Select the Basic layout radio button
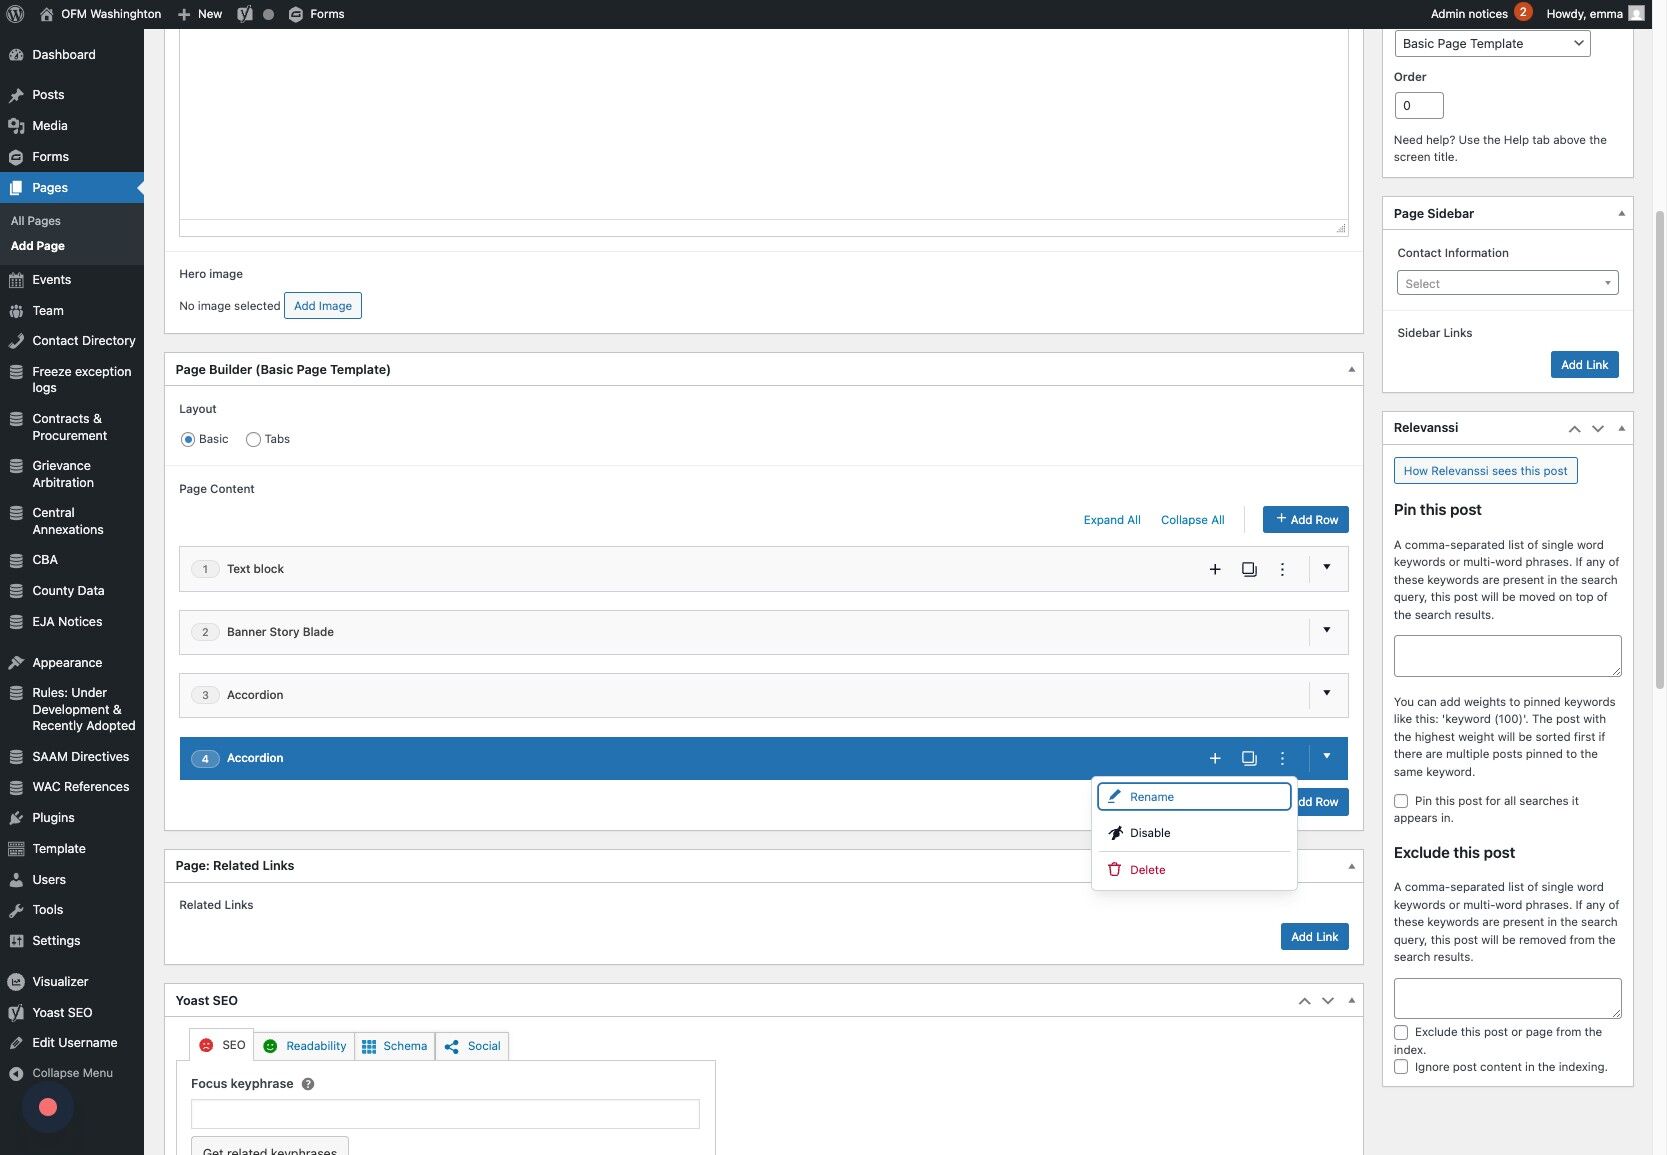1667x1155 pixels. pos(188,440)
